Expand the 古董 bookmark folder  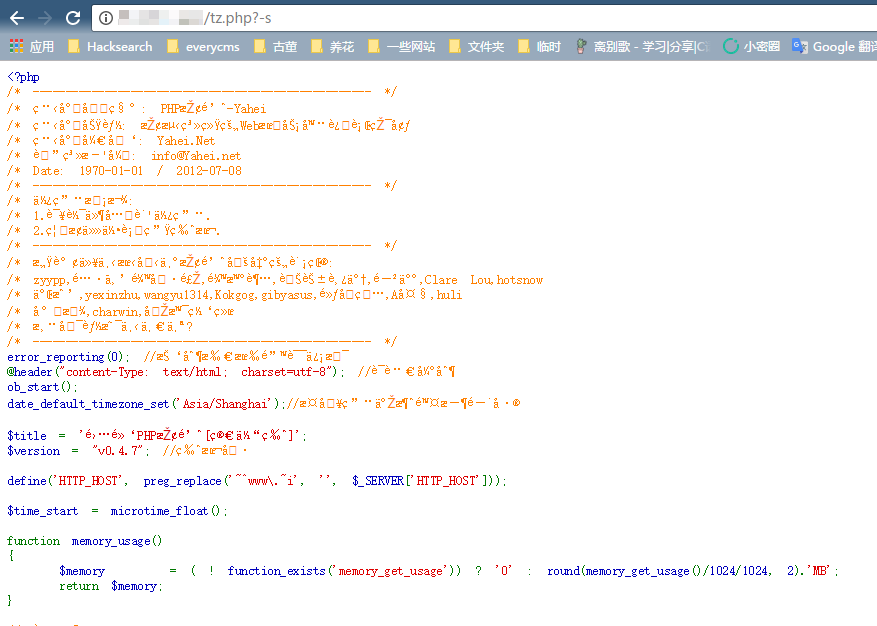pos(276,46)
